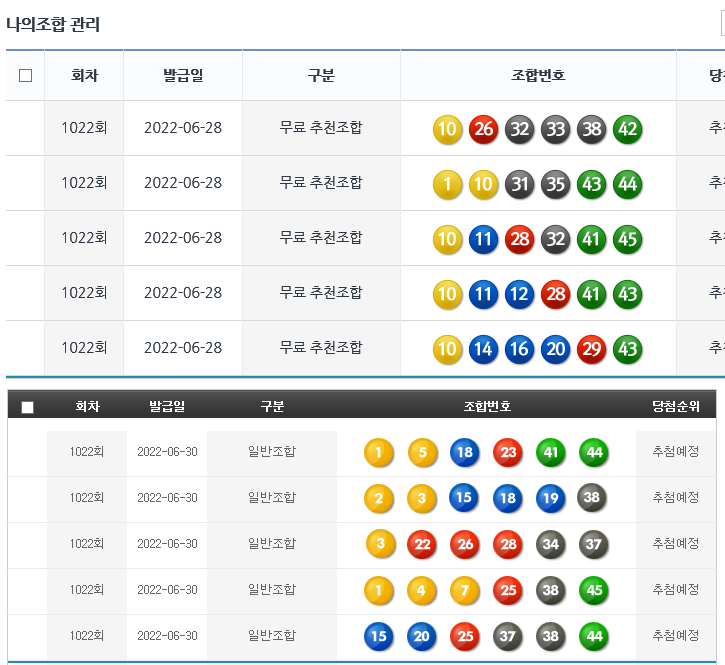This screenshot has width=725, height=665.
Task: Click 추첨예정 status in the 1, 5, 18 row
Action: [676, 452]
